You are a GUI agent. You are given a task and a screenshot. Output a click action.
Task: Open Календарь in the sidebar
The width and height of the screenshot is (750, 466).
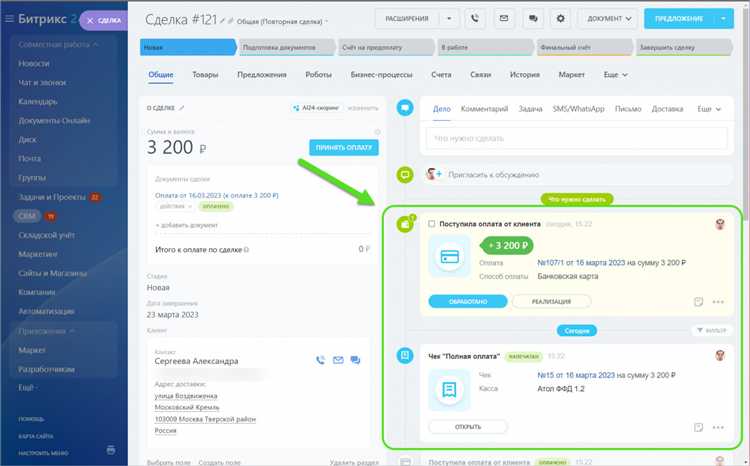point(38,101)
